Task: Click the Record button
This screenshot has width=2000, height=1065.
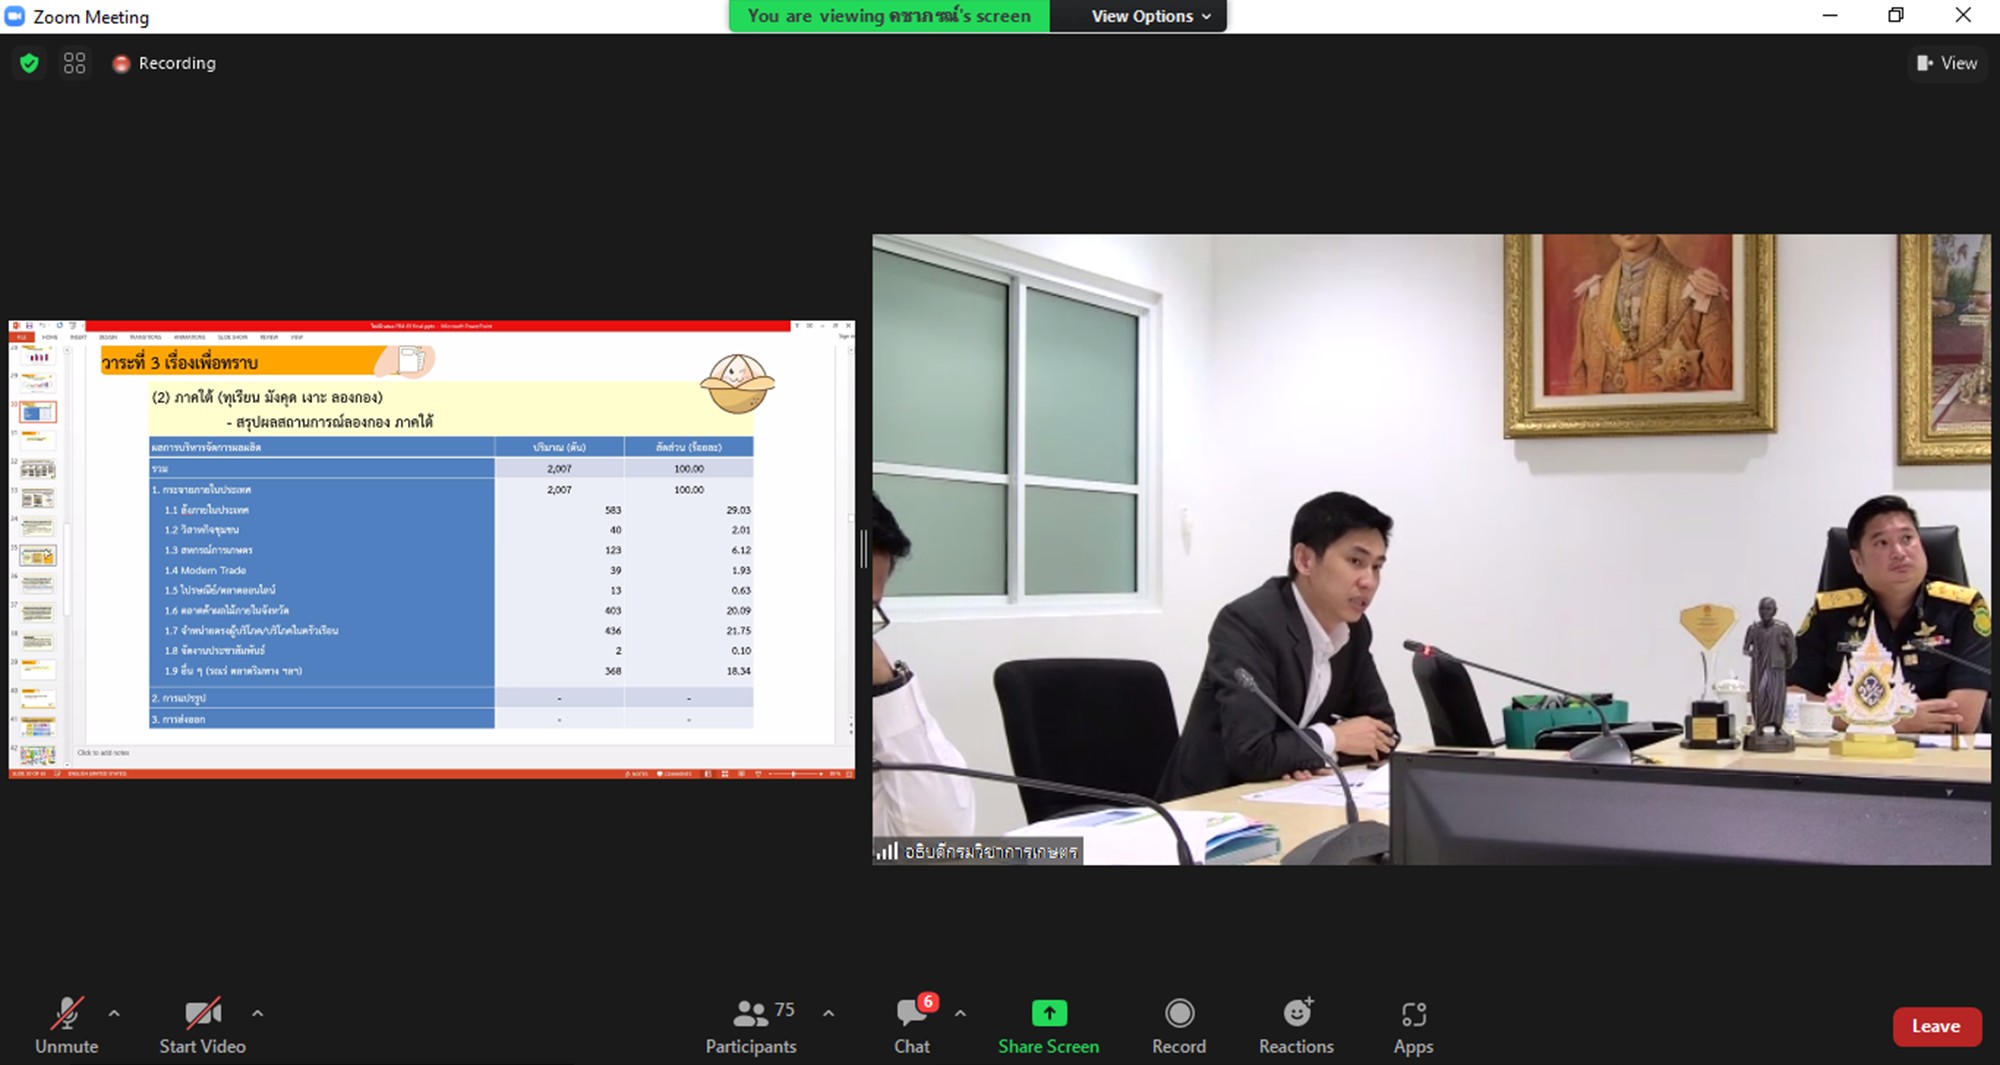Action: (1179, 1025)
